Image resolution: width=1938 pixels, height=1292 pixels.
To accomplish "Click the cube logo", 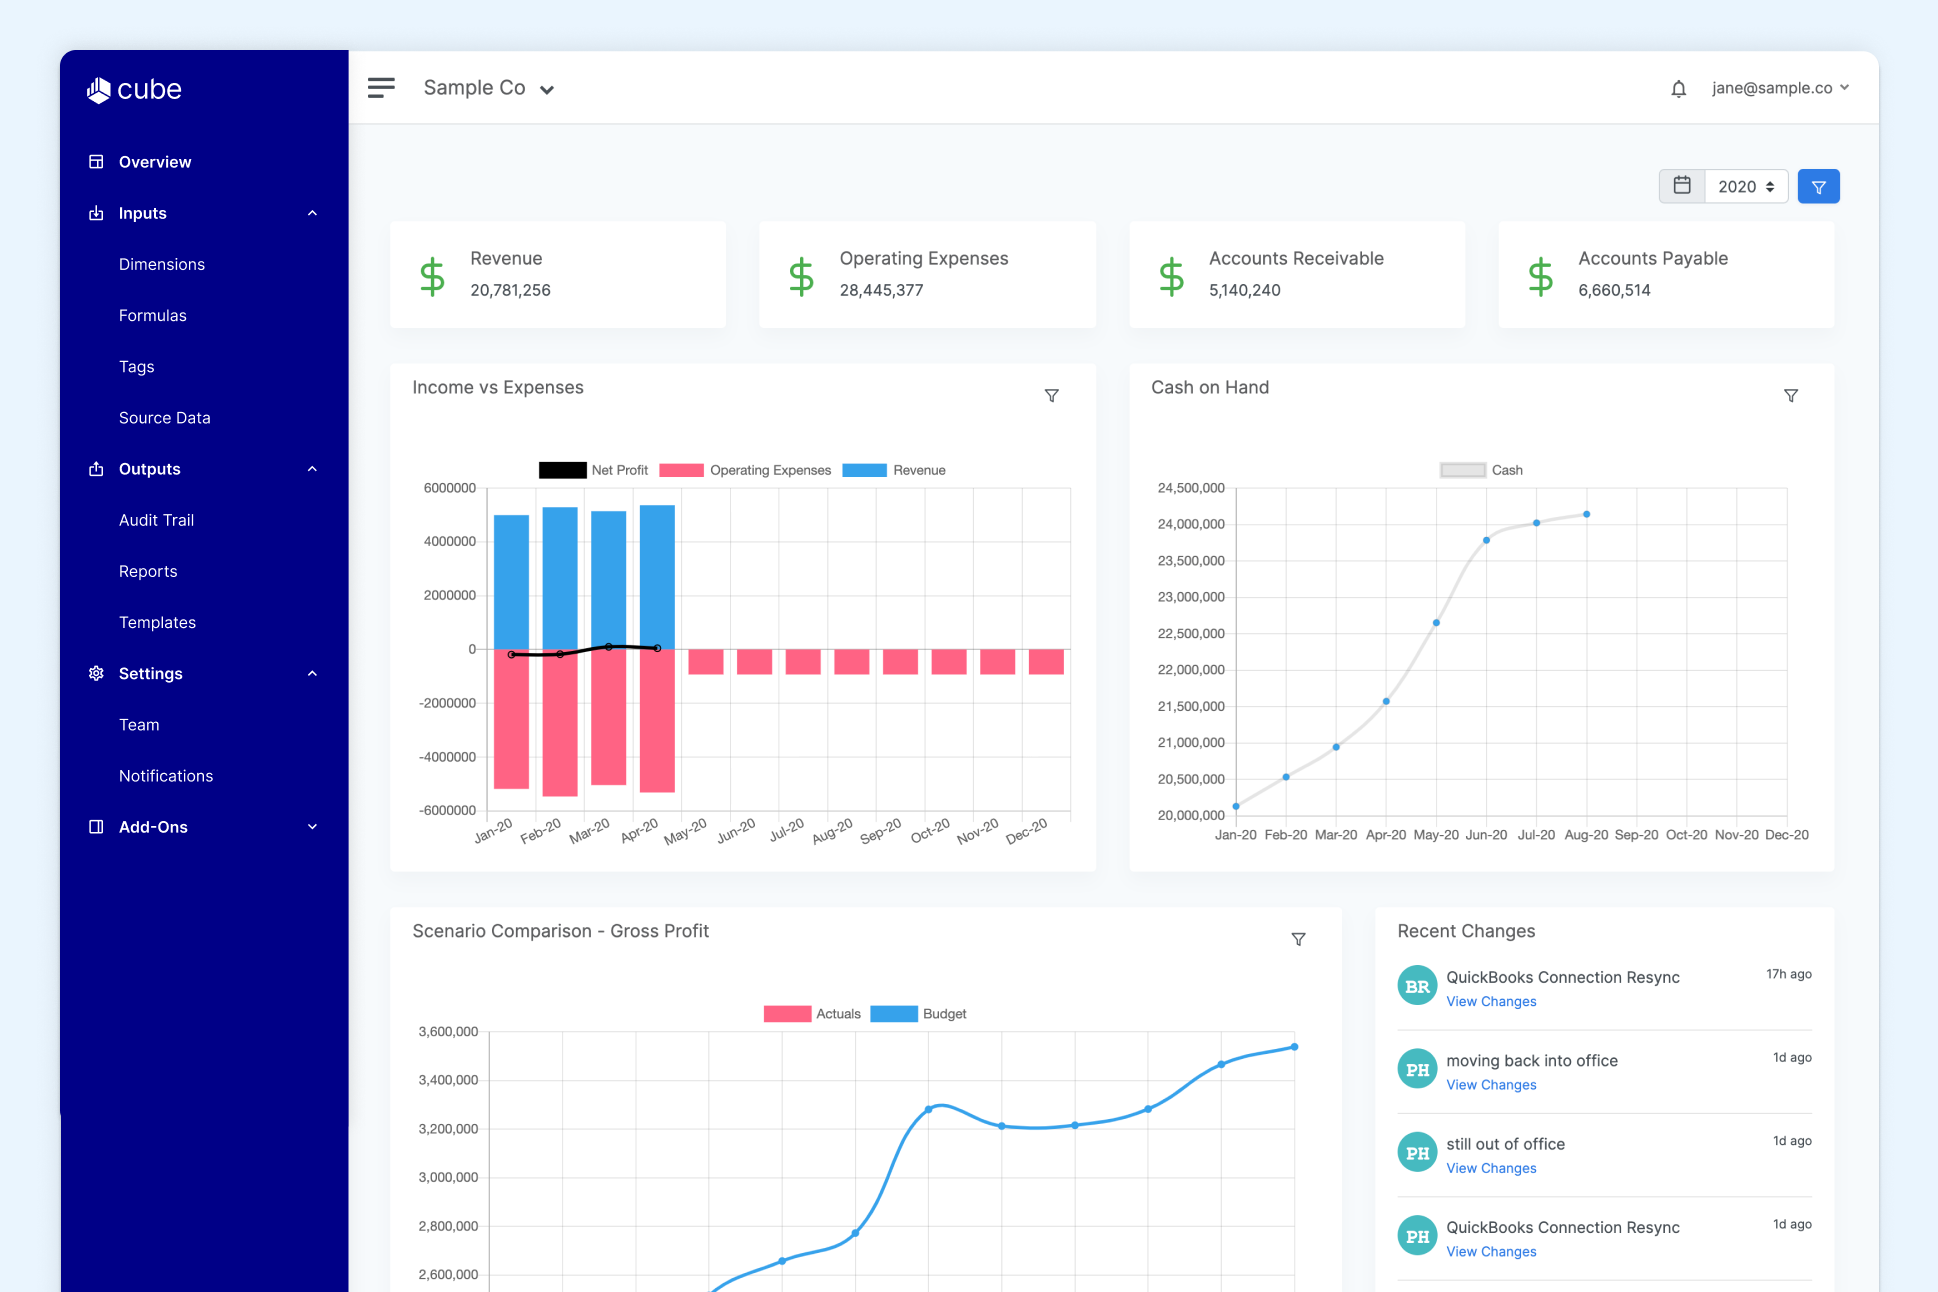I will coord(135,90).
